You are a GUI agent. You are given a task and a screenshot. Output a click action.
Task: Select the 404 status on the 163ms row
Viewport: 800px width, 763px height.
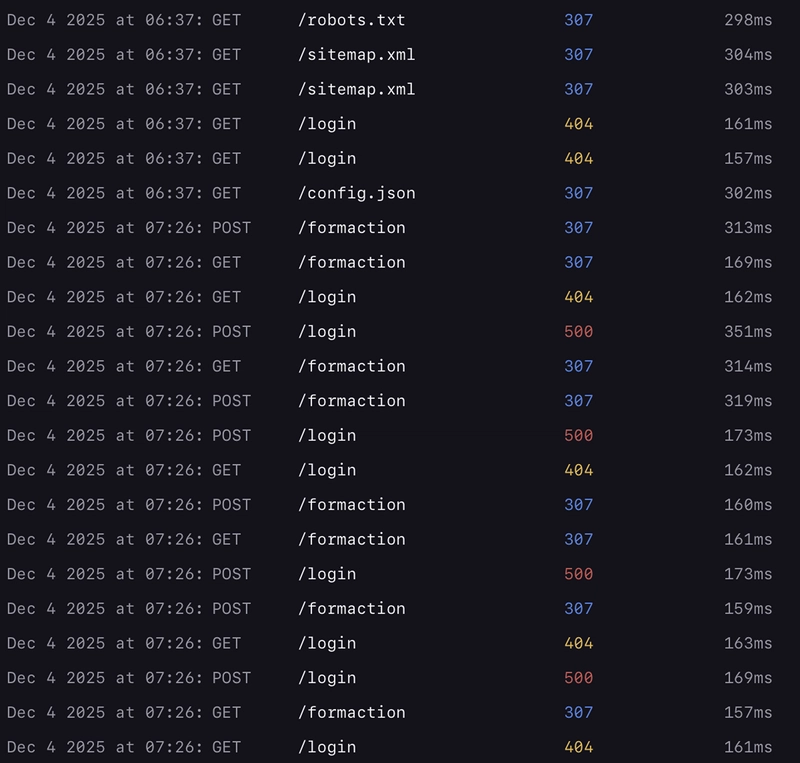578,643
